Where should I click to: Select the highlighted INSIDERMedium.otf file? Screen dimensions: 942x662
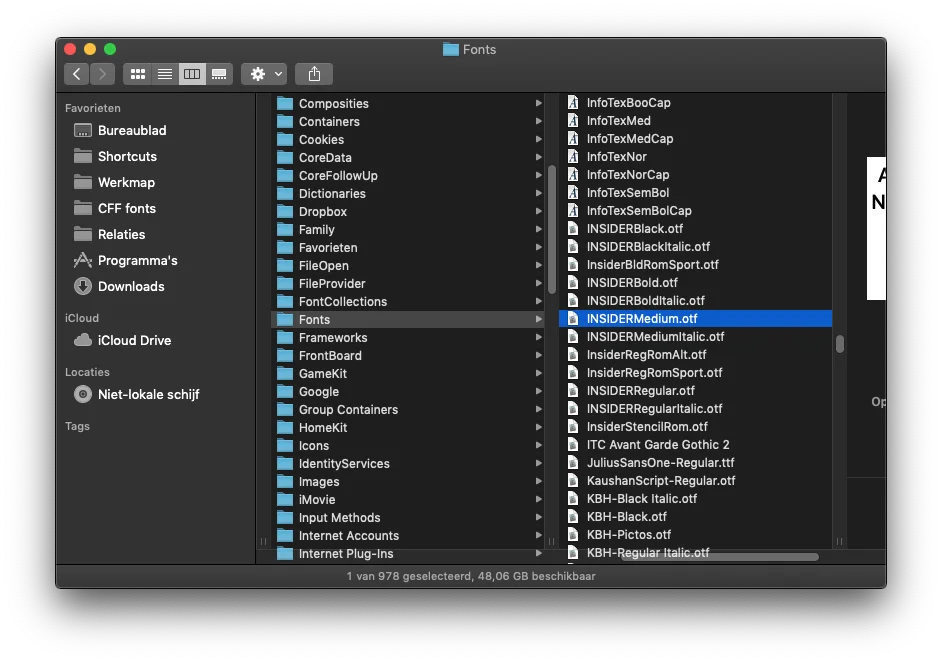point(696,319)
